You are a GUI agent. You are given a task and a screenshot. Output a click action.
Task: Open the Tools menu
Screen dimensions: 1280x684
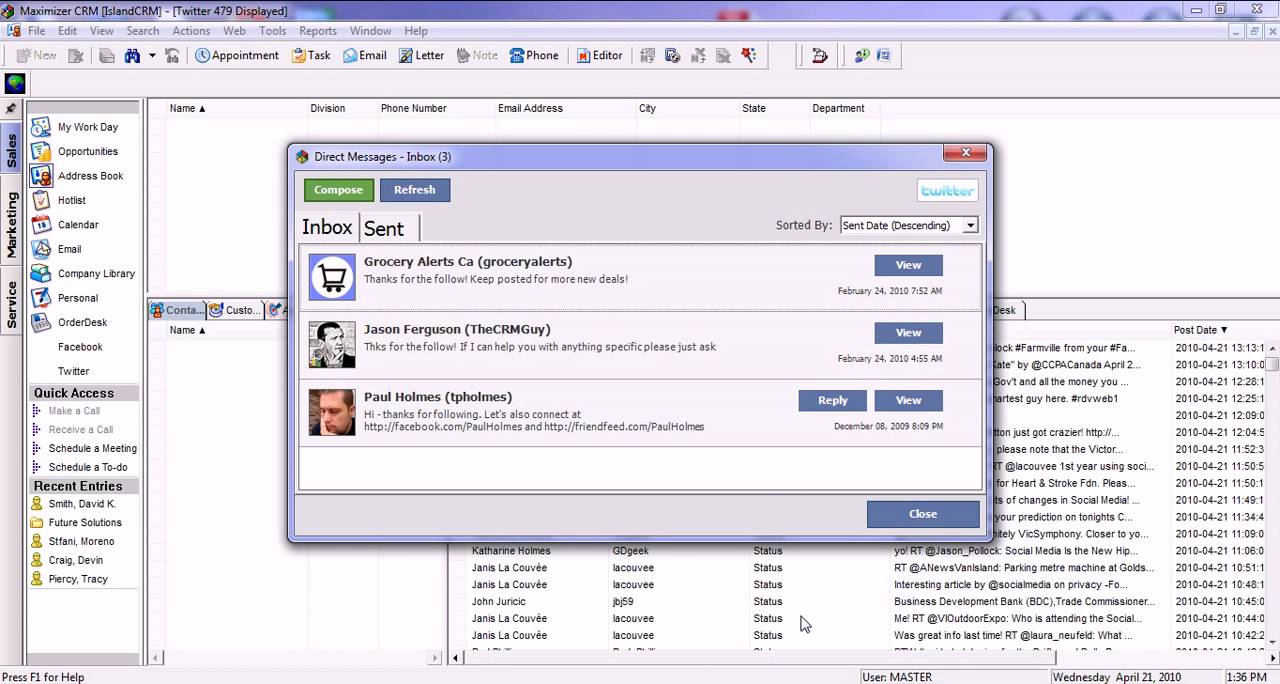click(x=272, y=31)
